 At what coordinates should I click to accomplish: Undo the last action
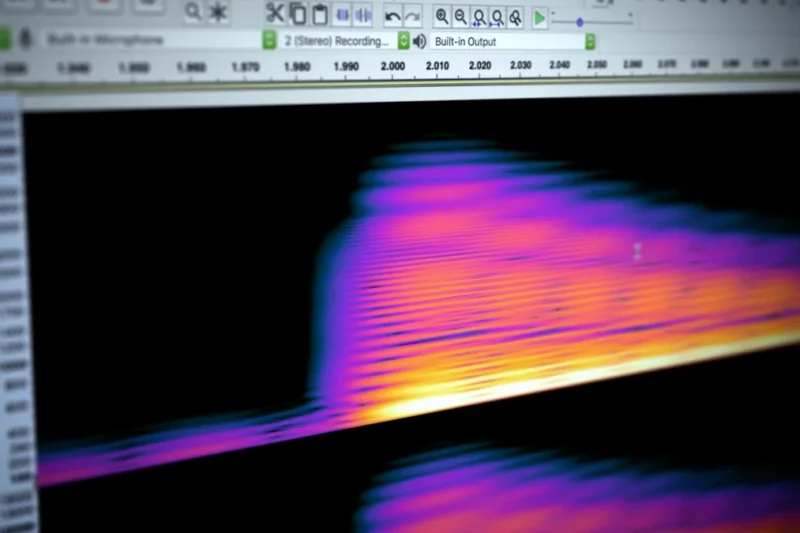[x=392, y=17]
